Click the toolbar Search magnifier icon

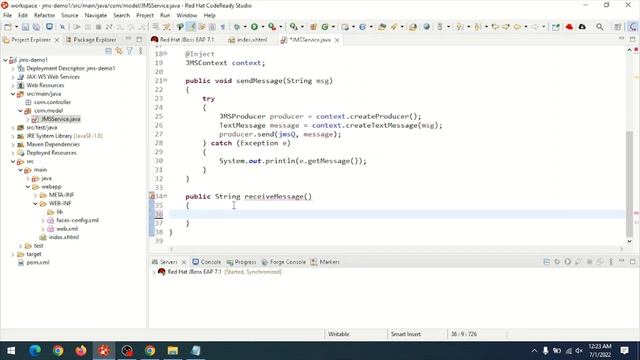[599, 27]
